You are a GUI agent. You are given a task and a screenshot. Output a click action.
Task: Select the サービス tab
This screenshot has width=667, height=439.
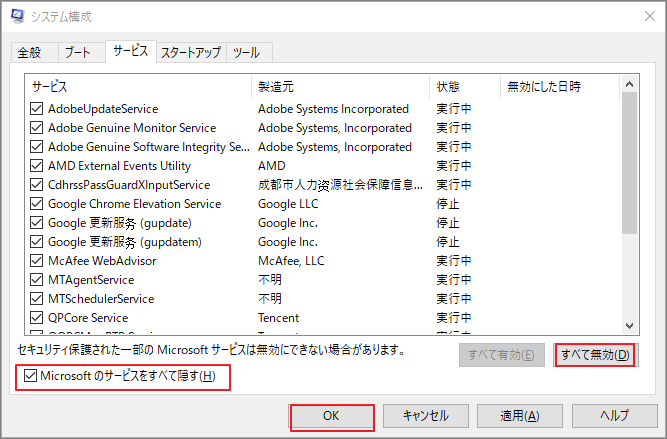point(131,51)
